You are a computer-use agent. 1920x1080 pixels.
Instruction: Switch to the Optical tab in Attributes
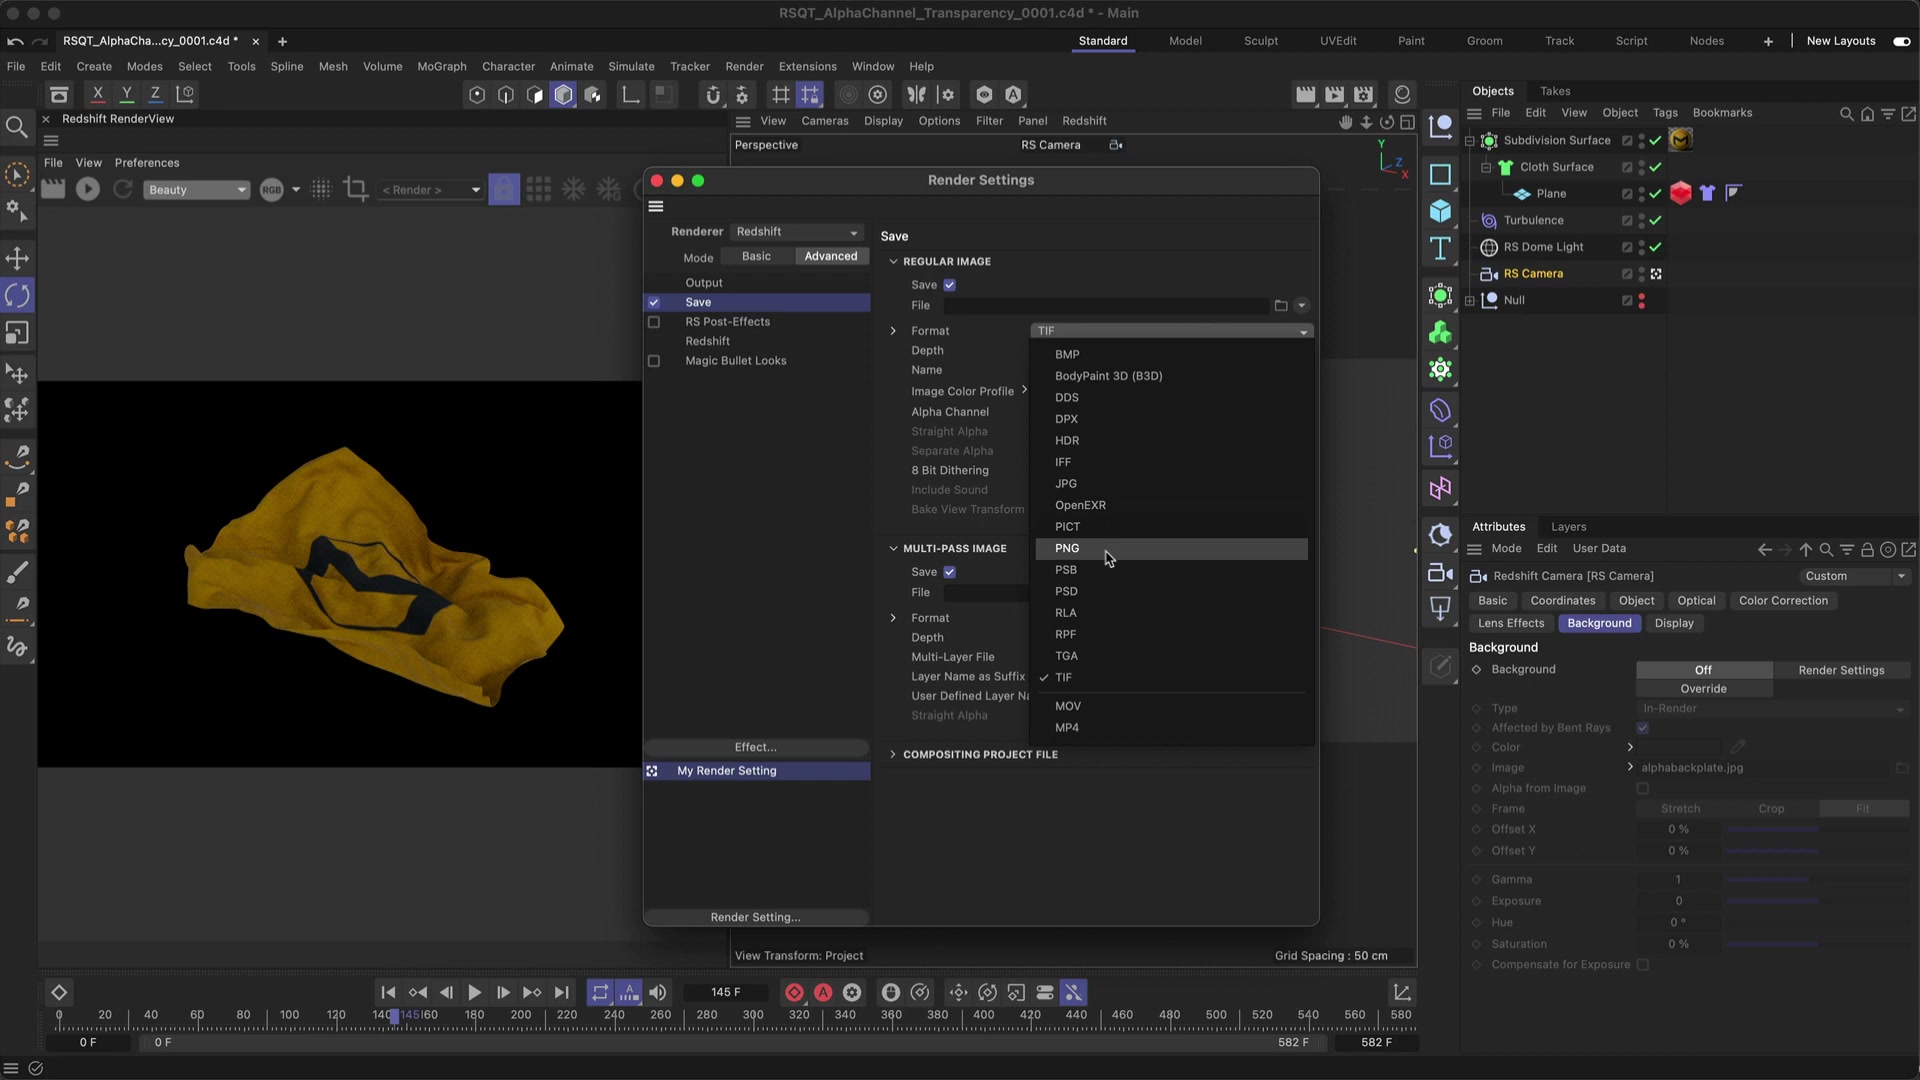pyautogui.click(x=1696, y=601)
